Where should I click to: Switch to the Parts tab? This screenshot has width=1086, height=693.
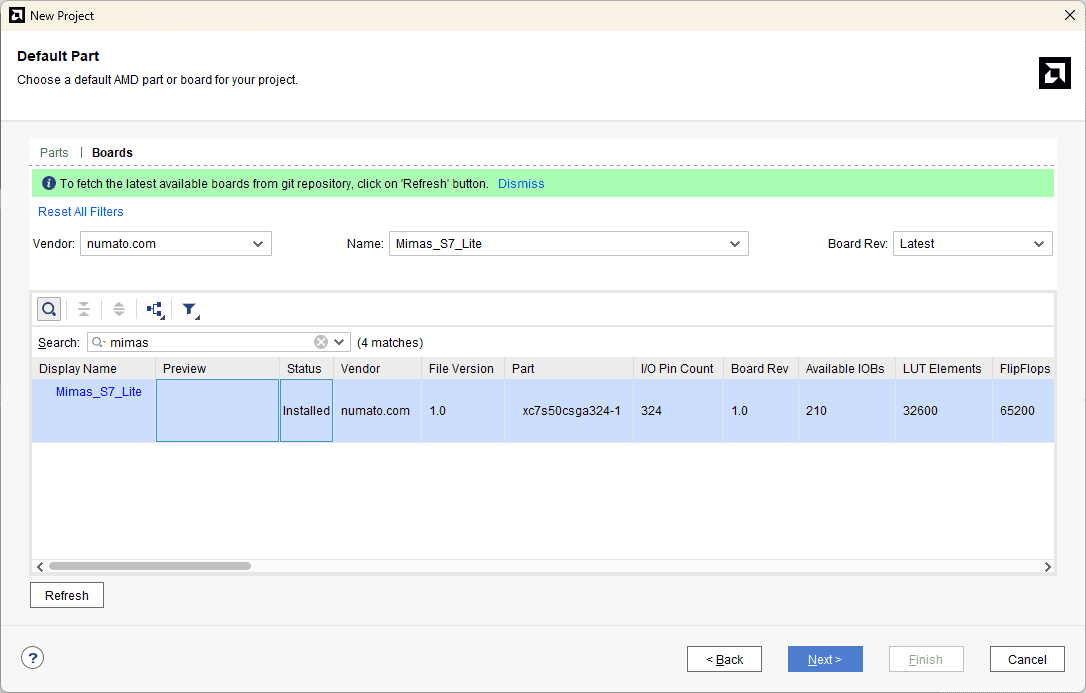tap(54, 153)
